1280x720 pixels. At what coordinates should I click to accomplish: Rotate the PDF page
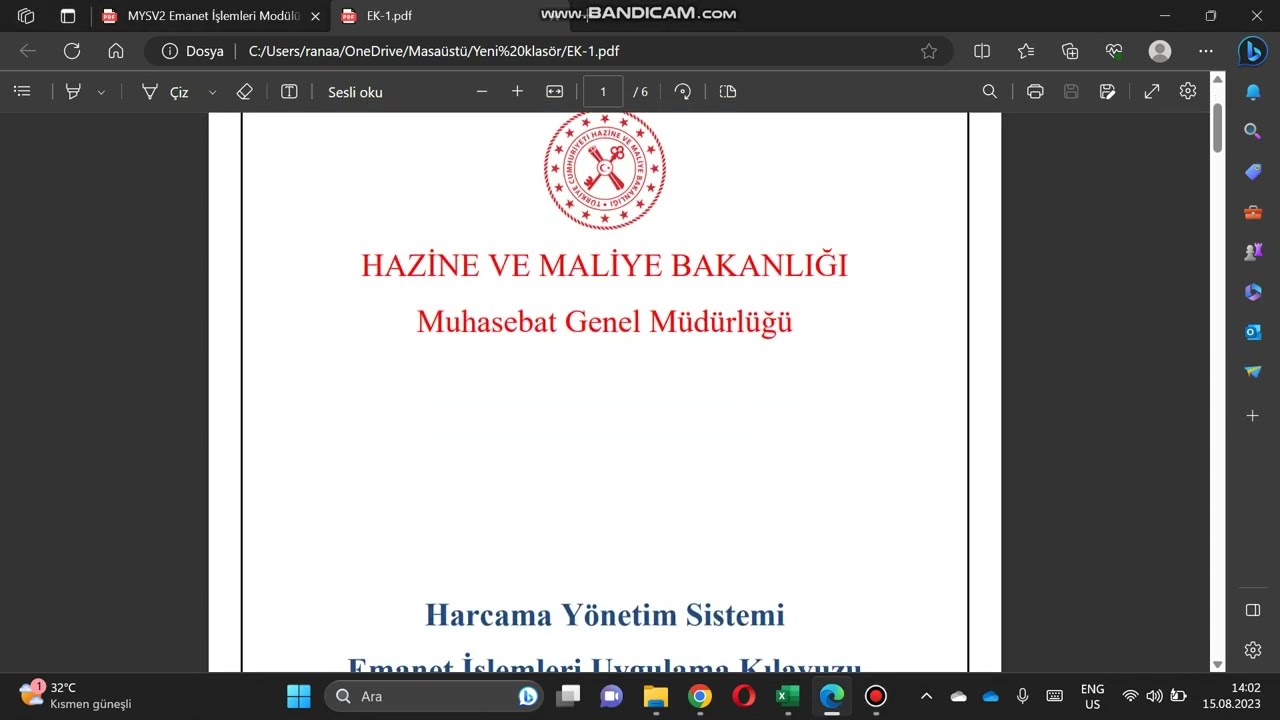683,91
